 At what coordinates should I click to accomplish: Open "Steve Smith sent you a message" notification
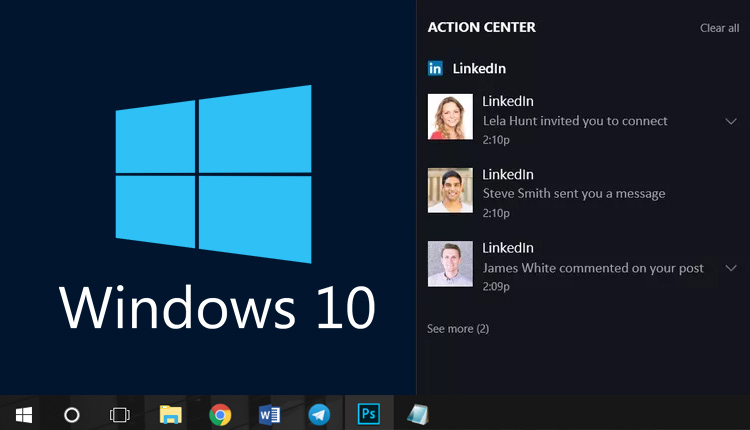pos(574,194)
